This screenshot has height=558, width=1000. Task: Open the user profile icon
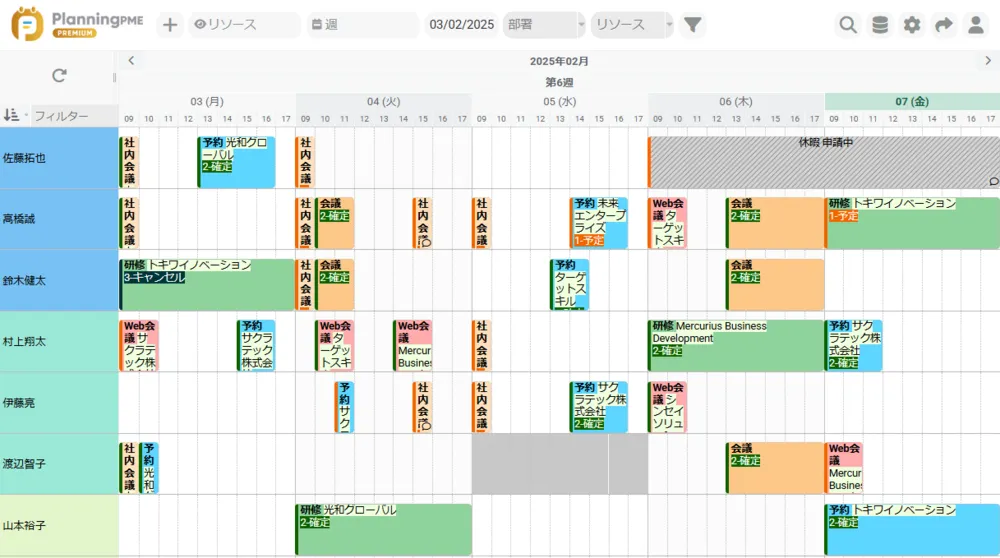click(x=976, y=25)
